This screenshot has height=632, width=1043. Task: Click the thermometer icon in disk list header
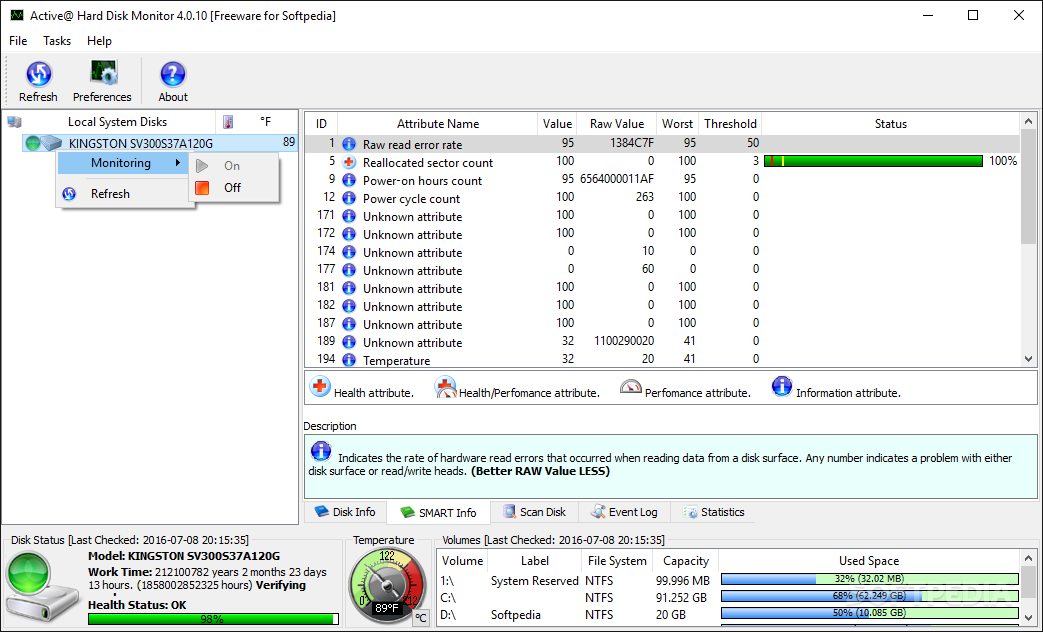[228, 122]
